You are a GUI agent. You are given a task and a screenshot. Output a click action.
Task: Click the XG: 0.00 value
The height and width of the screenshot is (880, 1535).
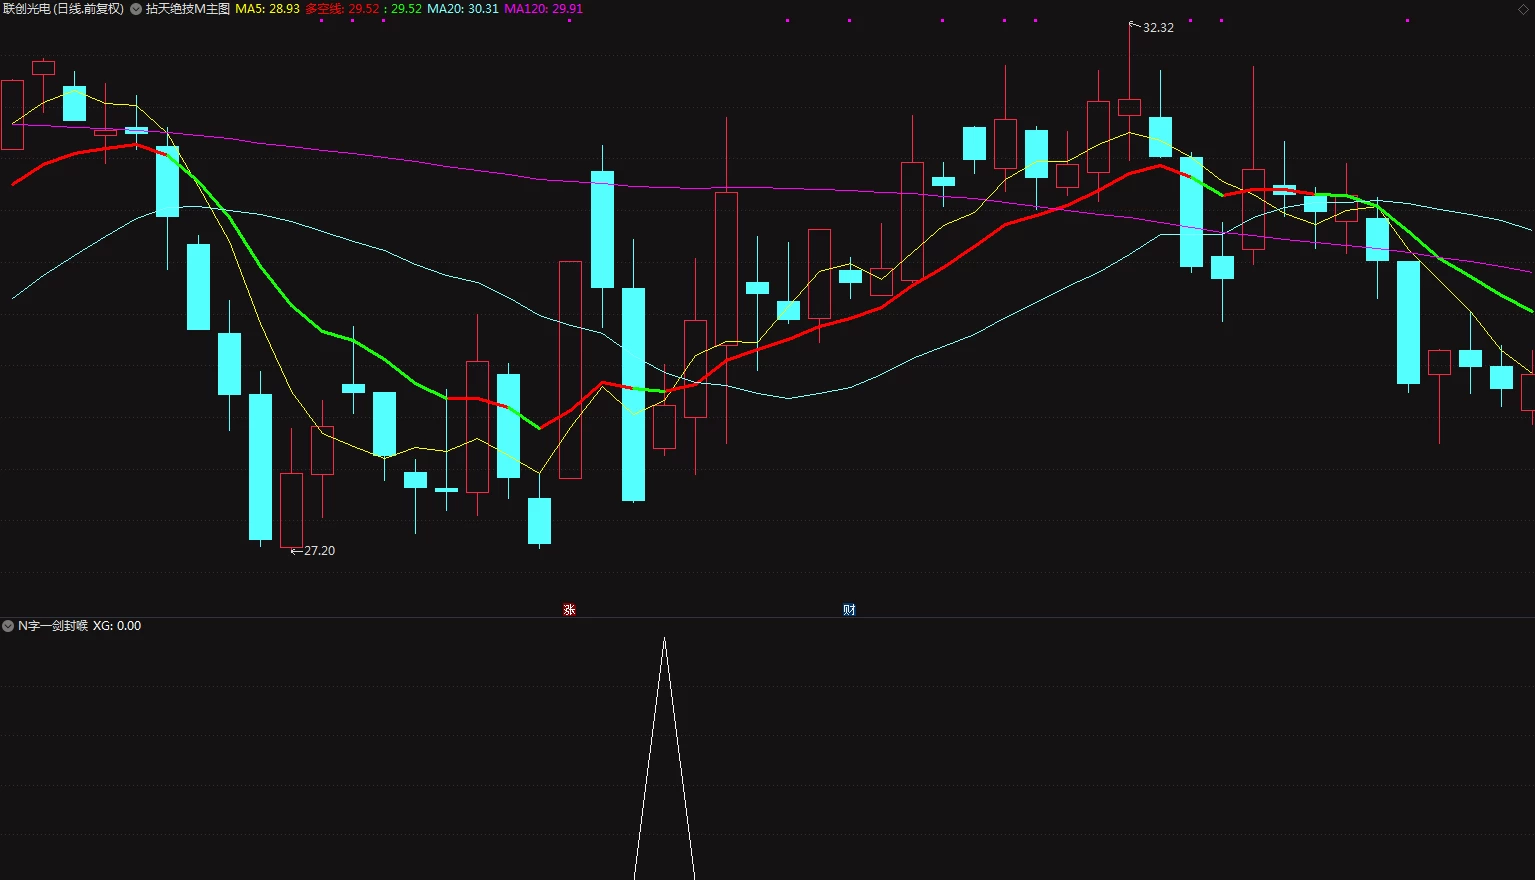tap(117, 626)
